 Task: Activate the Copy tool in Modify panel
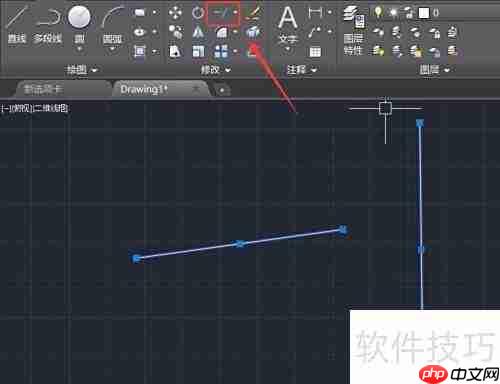175,32
